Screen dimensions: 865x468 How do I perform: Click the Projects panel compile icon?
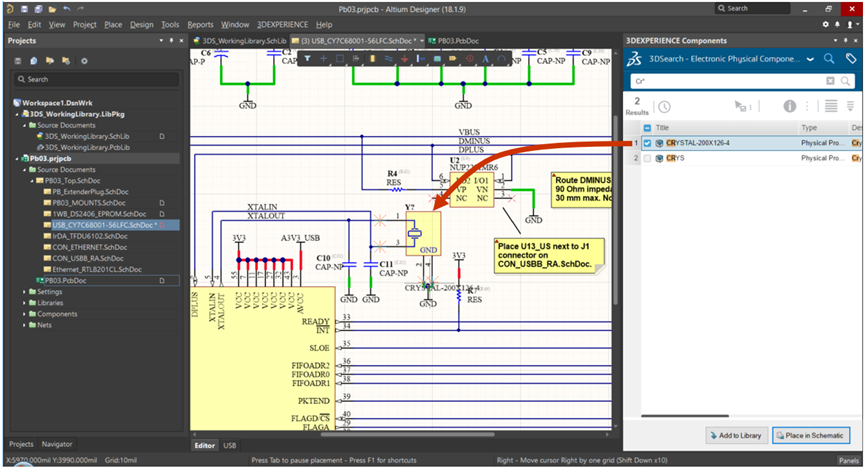(x=34, y=61)
